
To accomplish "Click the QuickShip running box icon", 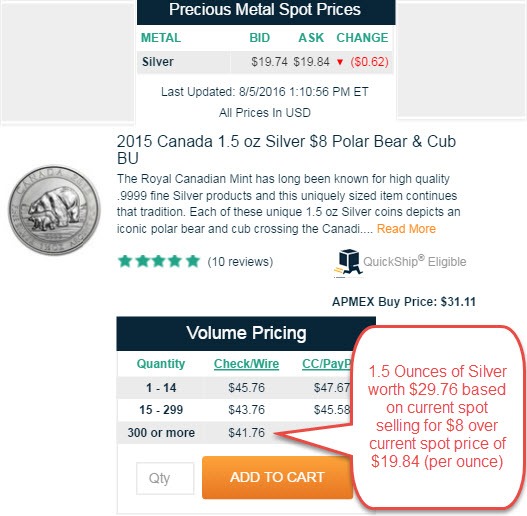I will tap(348, 263).
